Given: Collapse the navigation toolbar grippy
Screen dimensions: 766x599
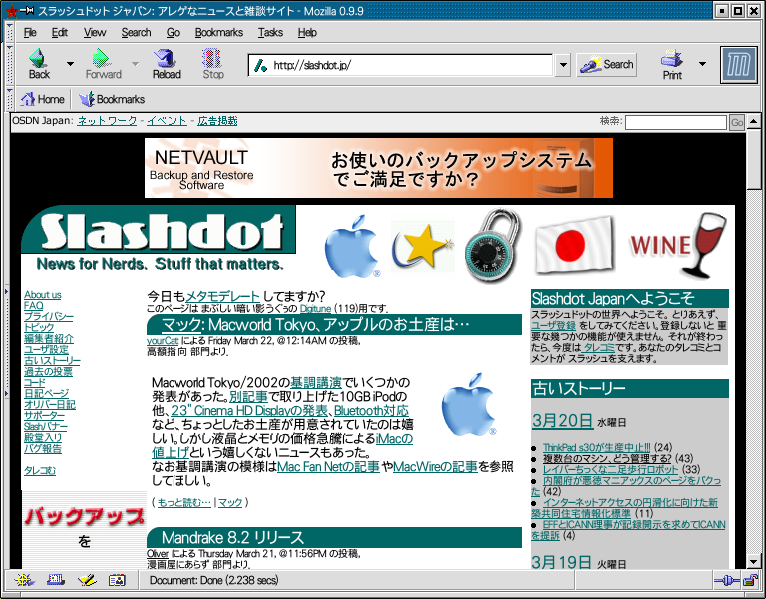Looking at the screenshot, I should coord(9,64).
